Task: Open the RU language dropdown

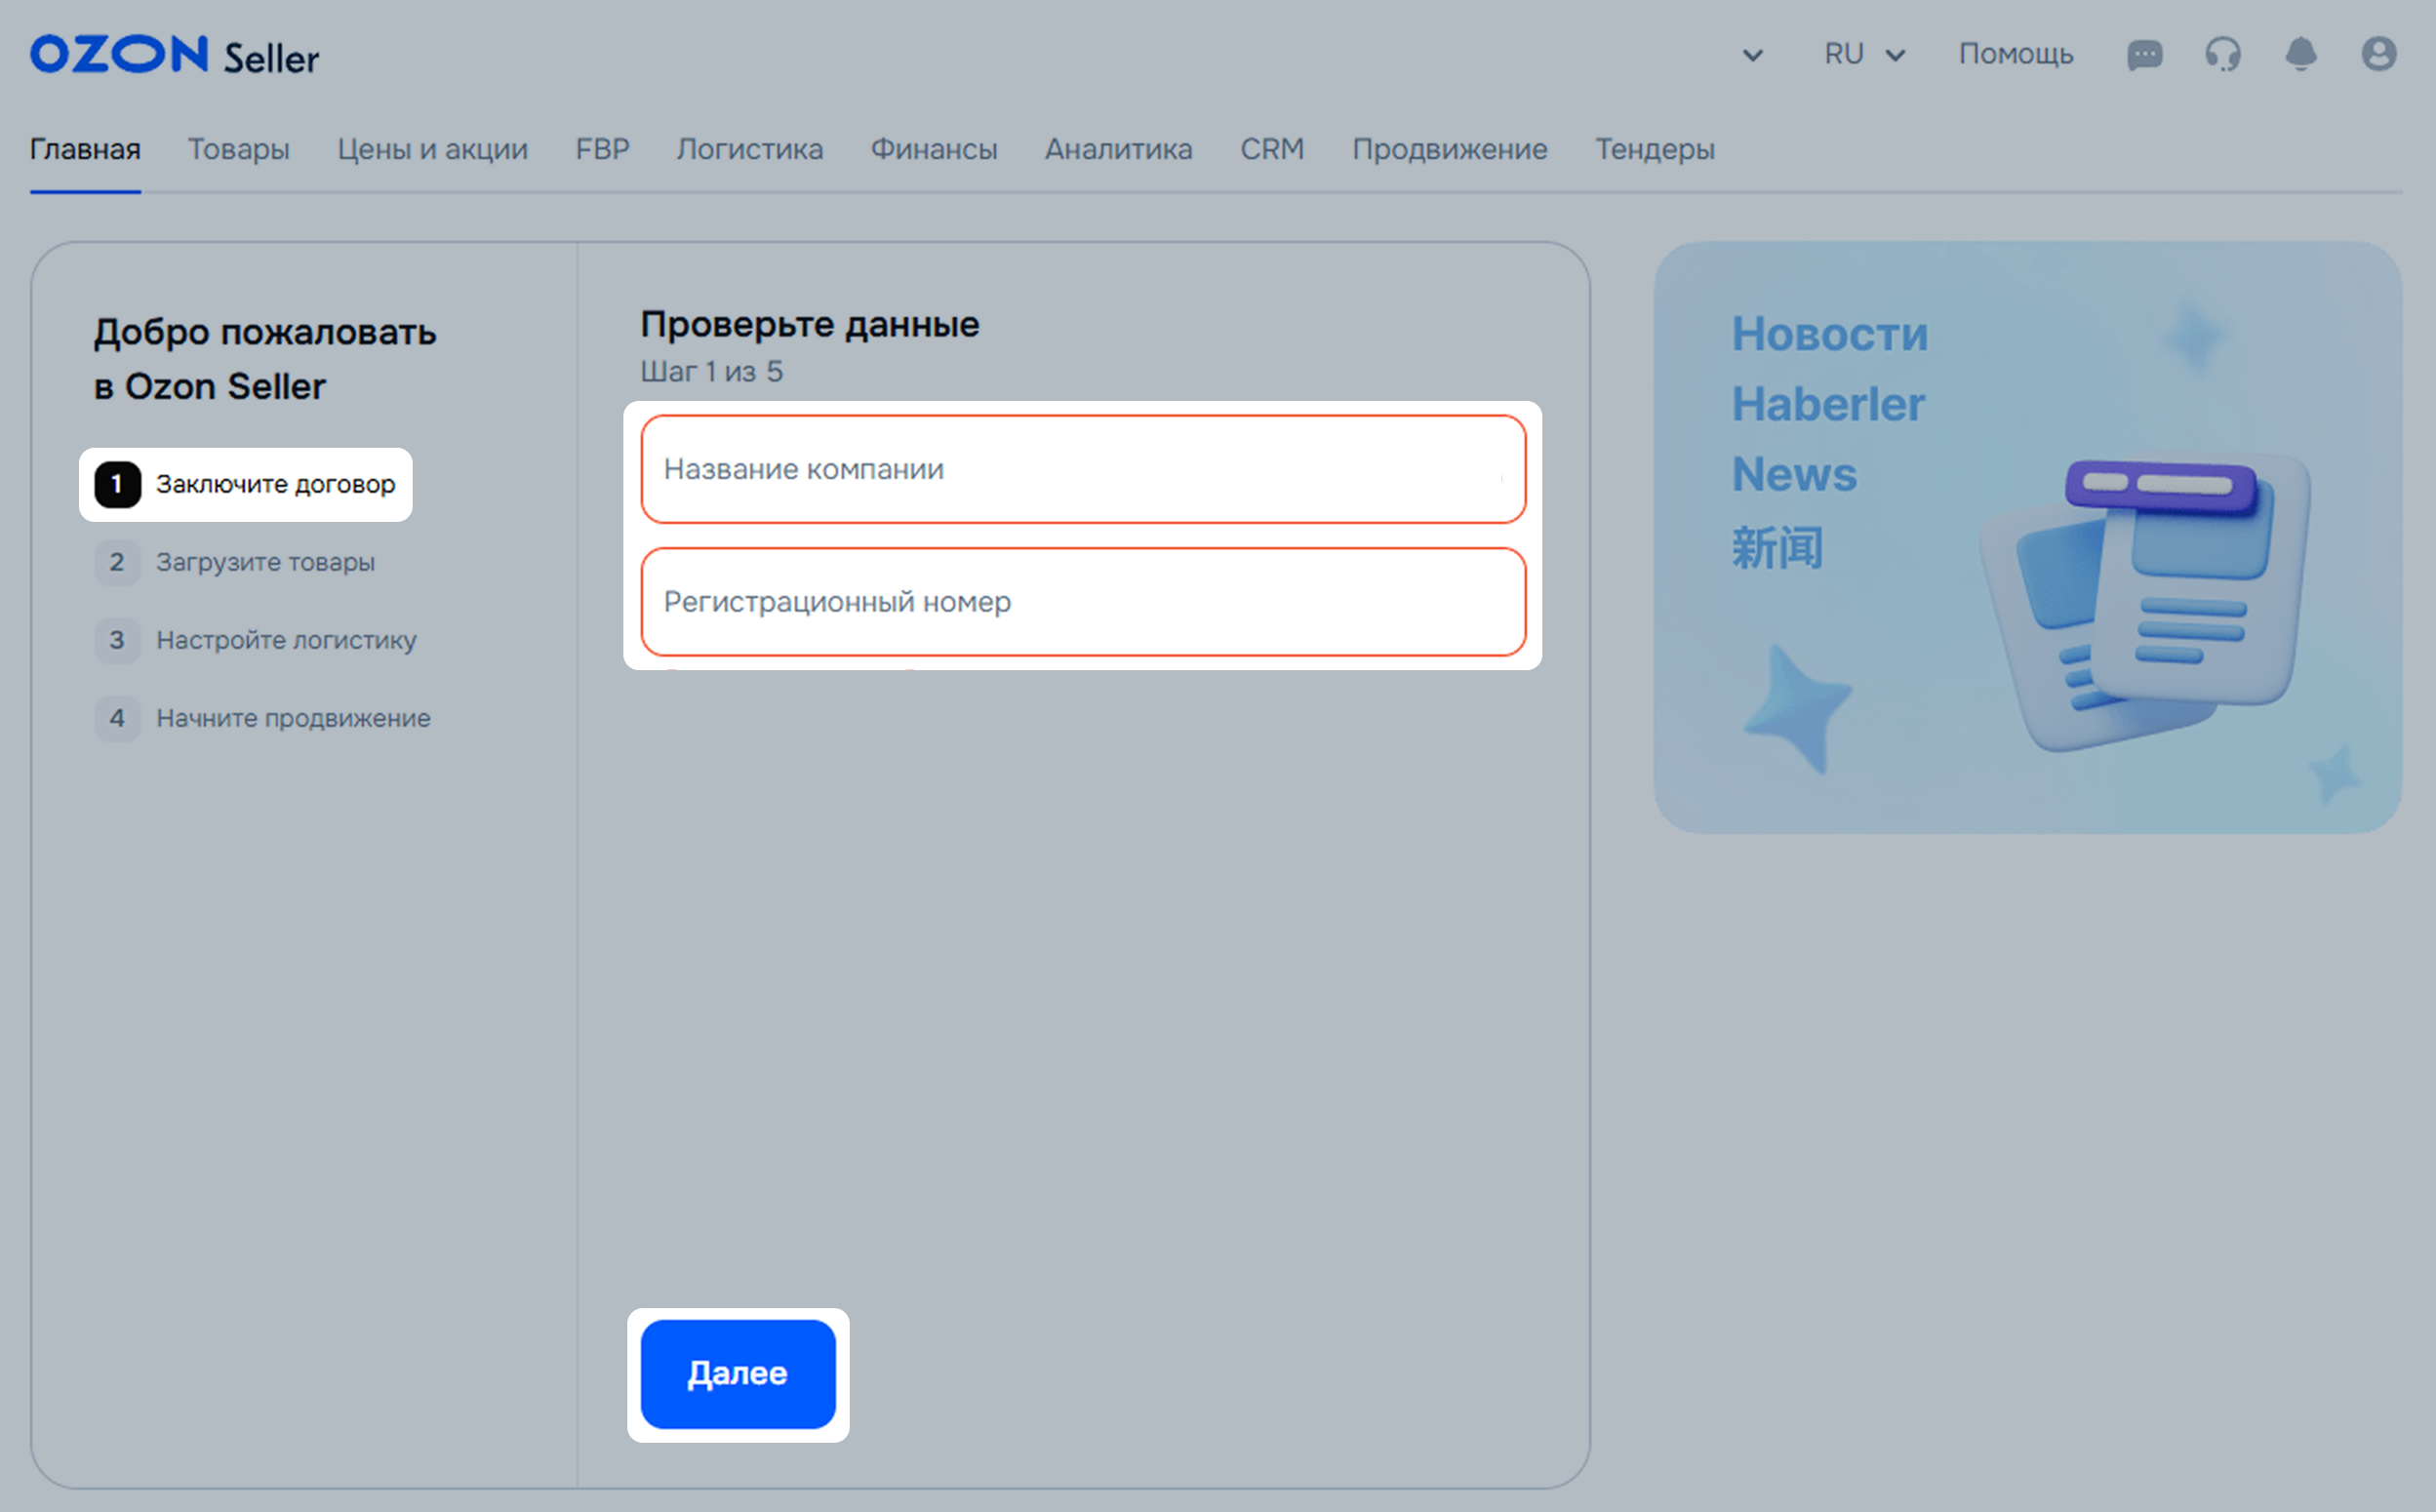Action: point(1865,54)
